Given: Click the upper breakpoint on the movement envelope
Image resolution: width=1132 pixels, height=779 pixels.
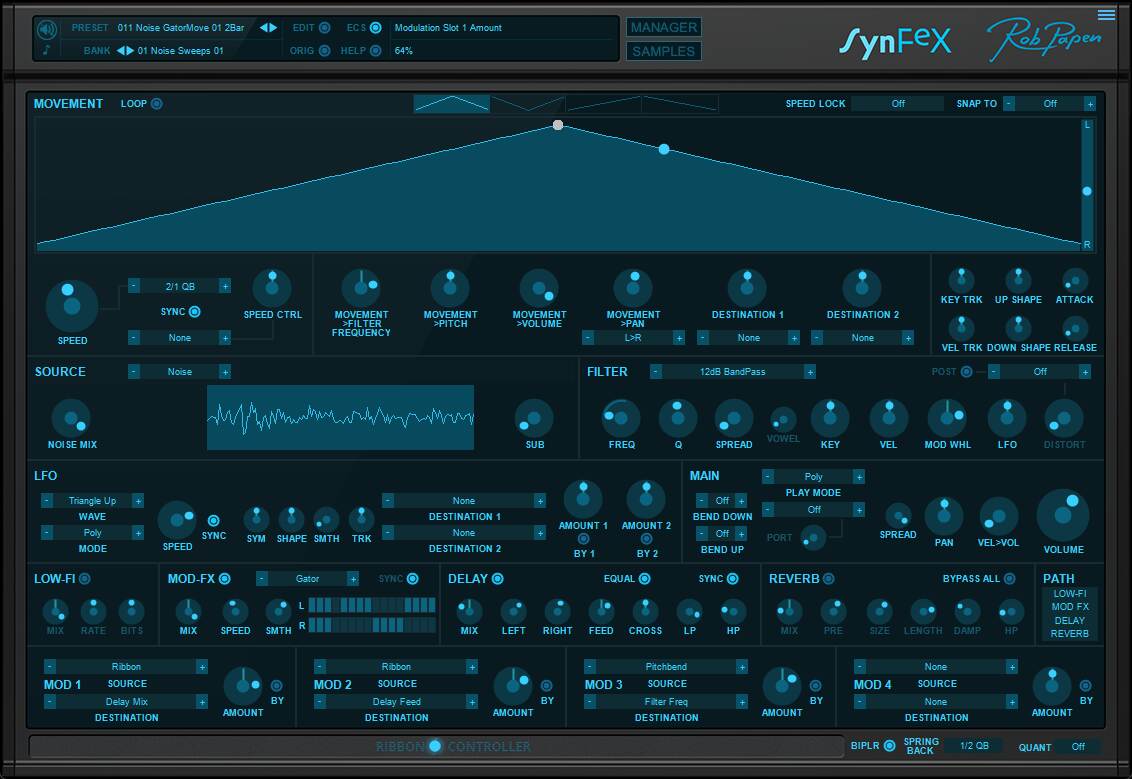Looking at the screenshot, I should (557, 124).
